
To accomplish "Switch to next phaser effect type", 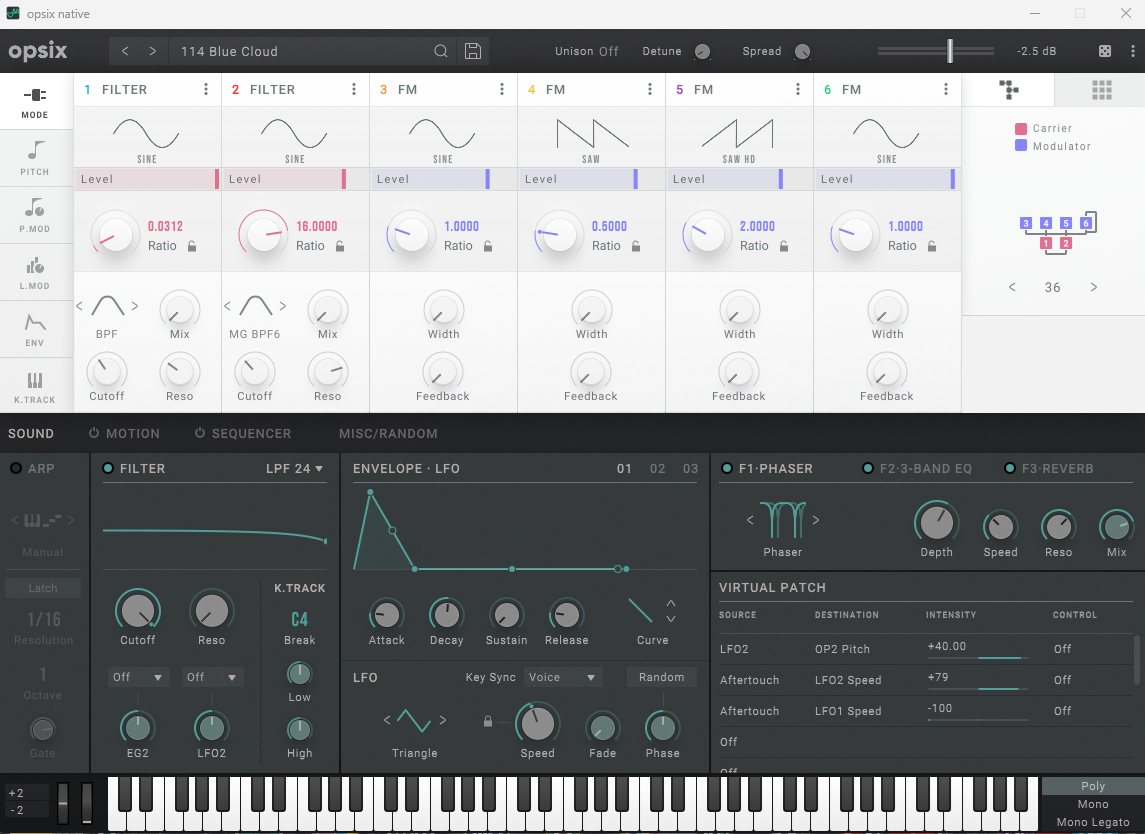I will [816, 520].
